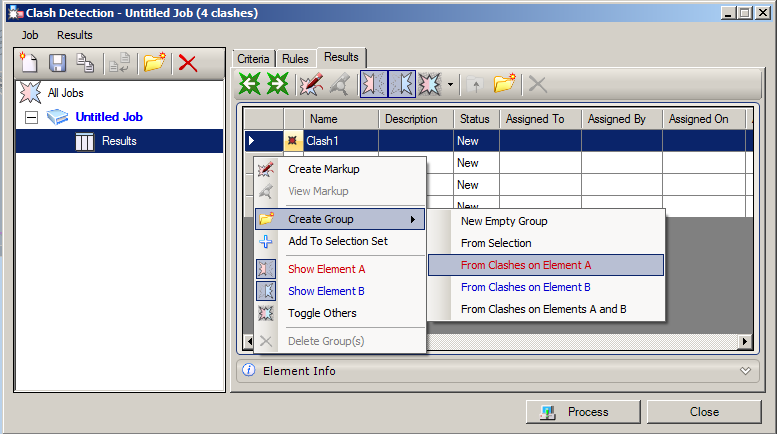
Task: Open dropdown arrow next to Toggle Others
Action: tap(450, 84)
